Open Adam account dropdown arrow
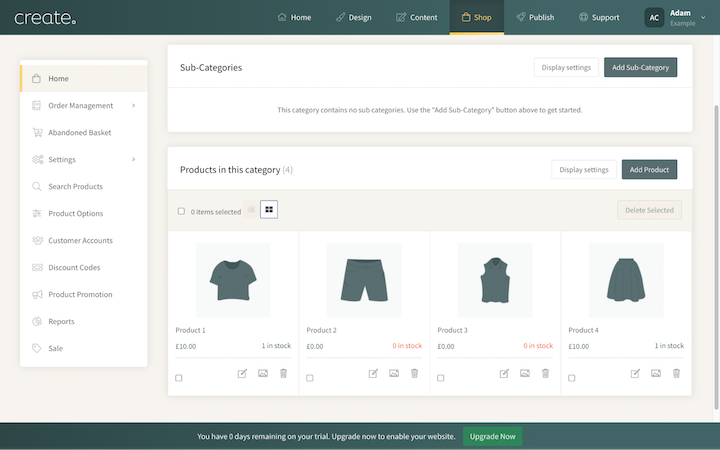The width and height of the screenshot is (720, 450). pos(703,17)
